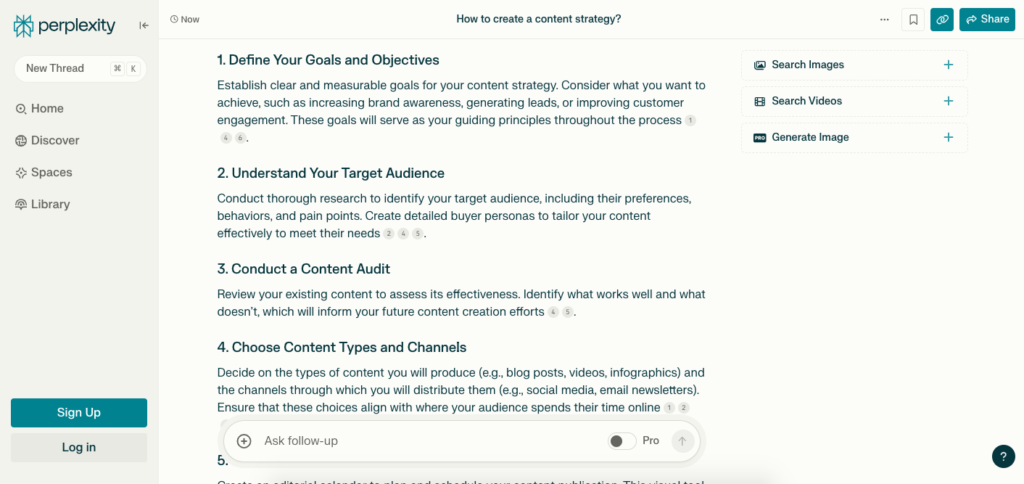
Task: Bookmark this thread
Action: click(913, 19)
